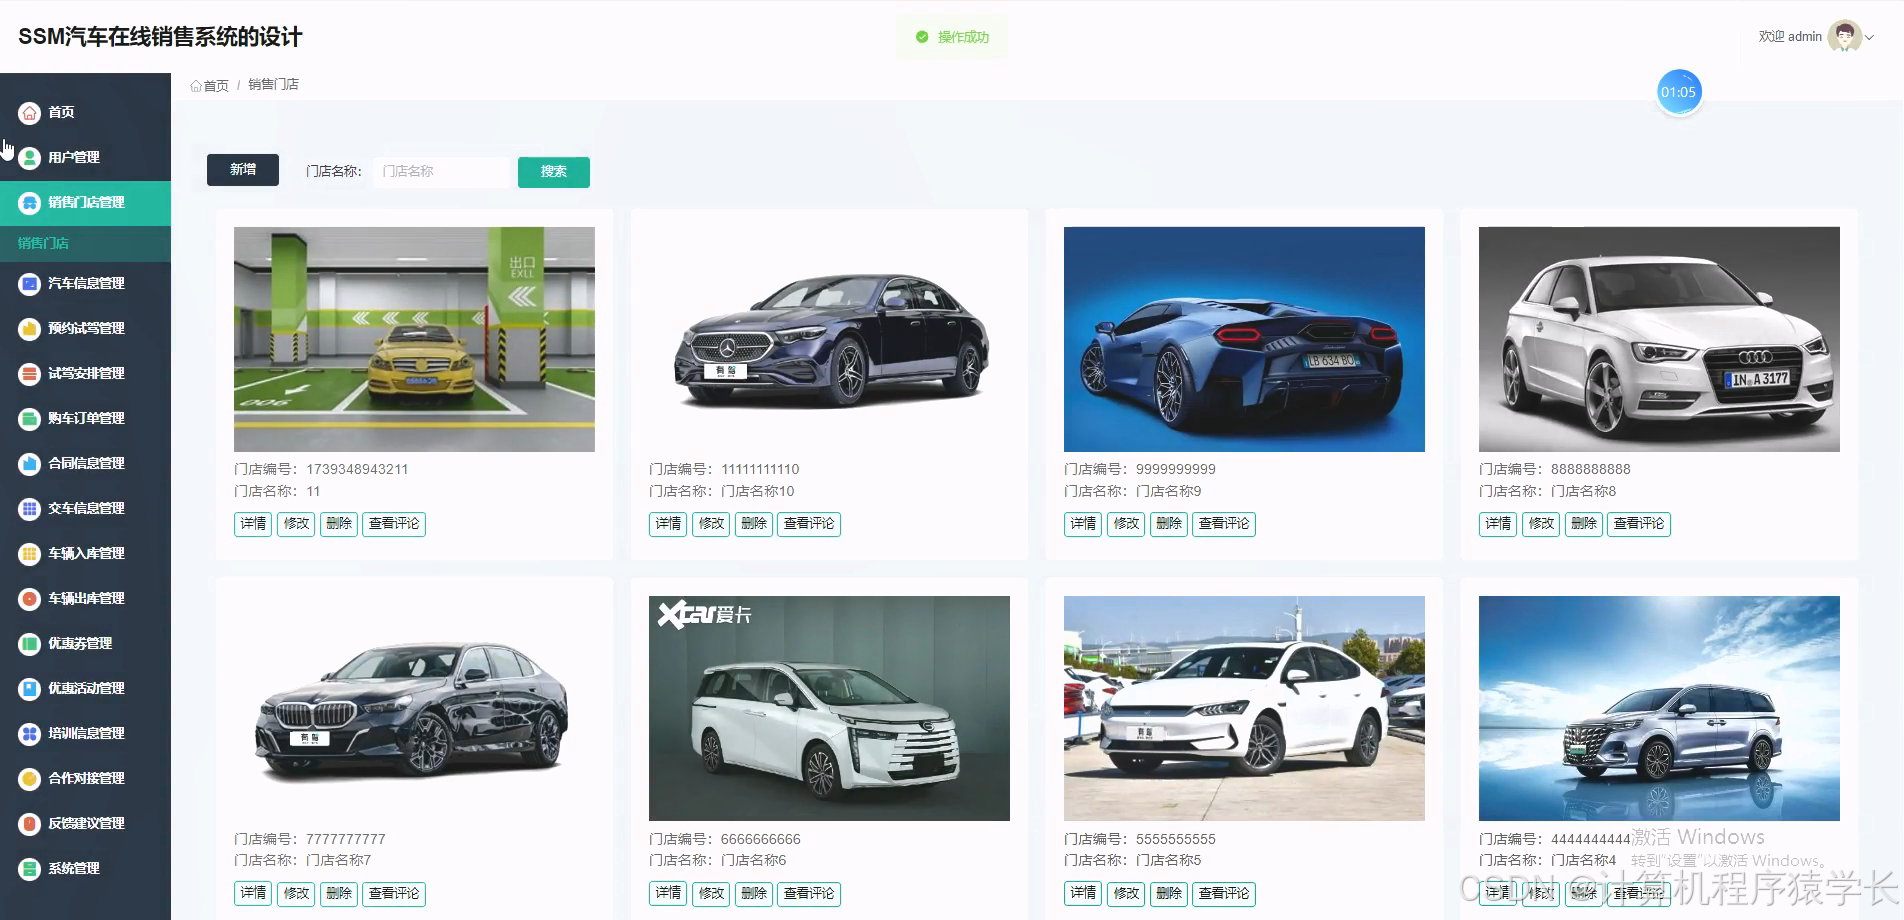Click the 购车订单管理 sidebar icon
The width and height of the screenshot is (1904, 920).
(x=30, y=419)
